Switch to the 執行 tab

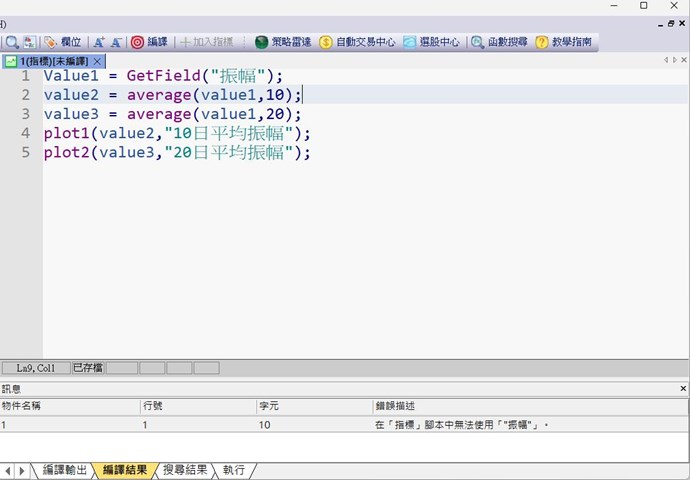click(x=234, y=470)
